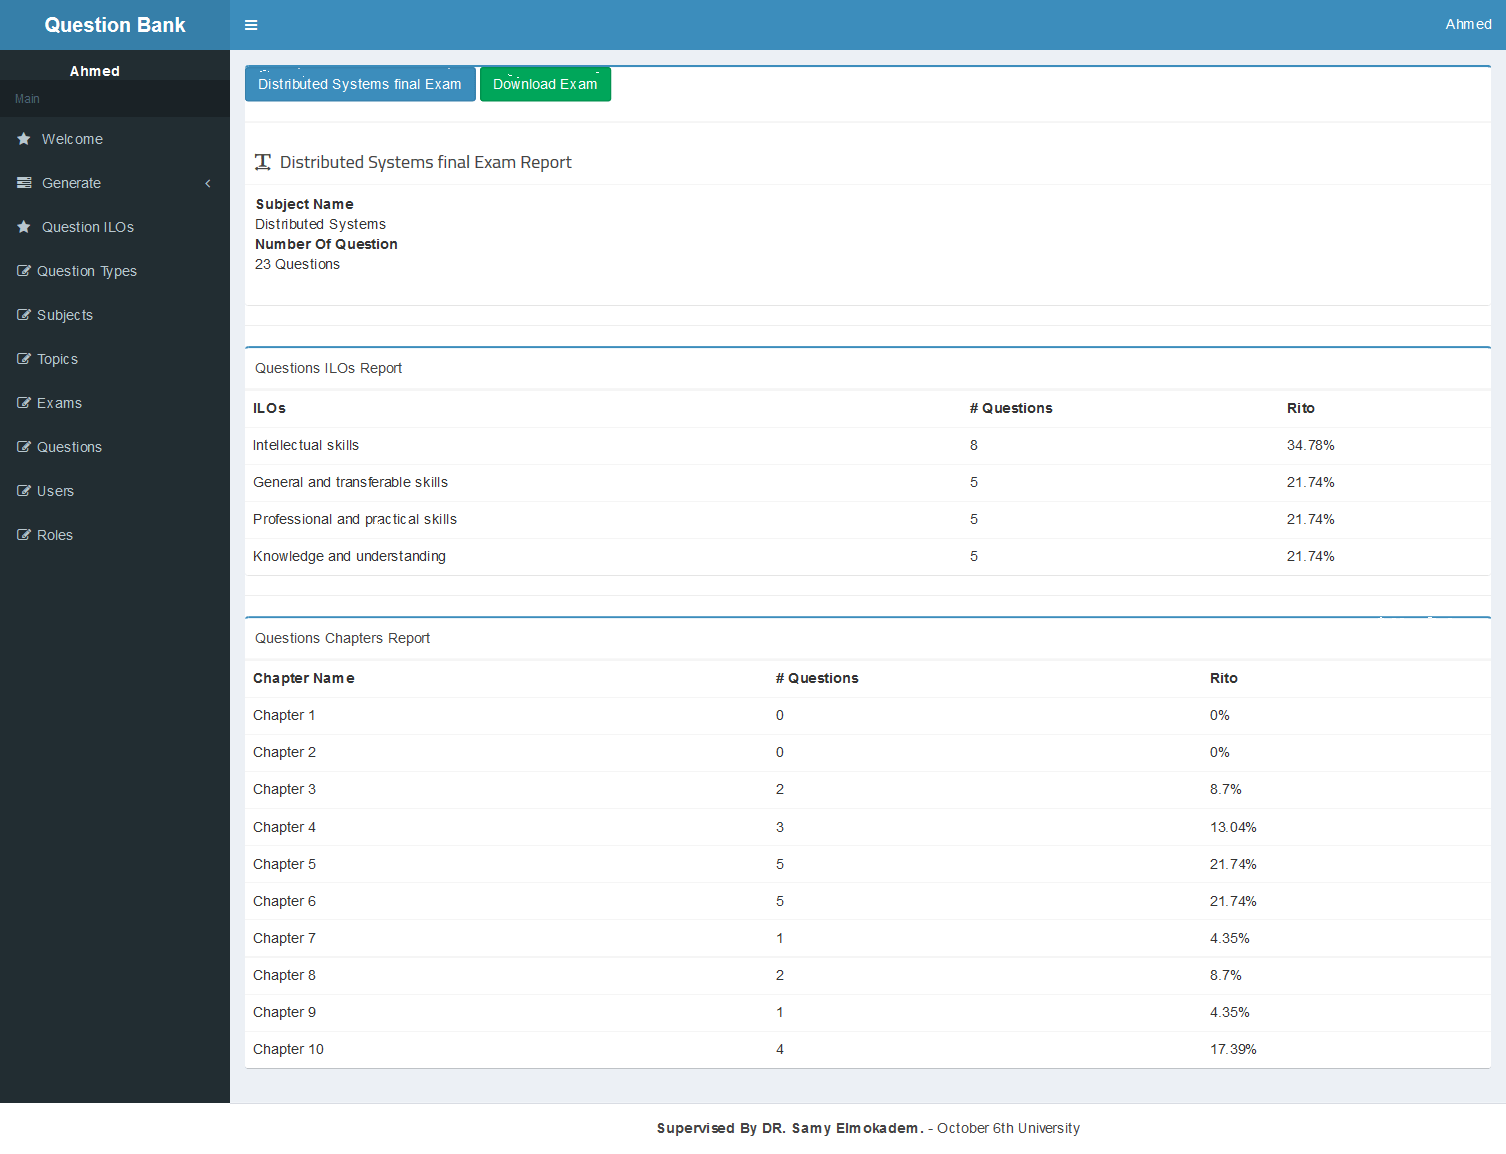Image resolution: width=1506 pixels, height=1154 pixels.
Task: Expand the Generate submenu chevron
Action: point(208,183)
